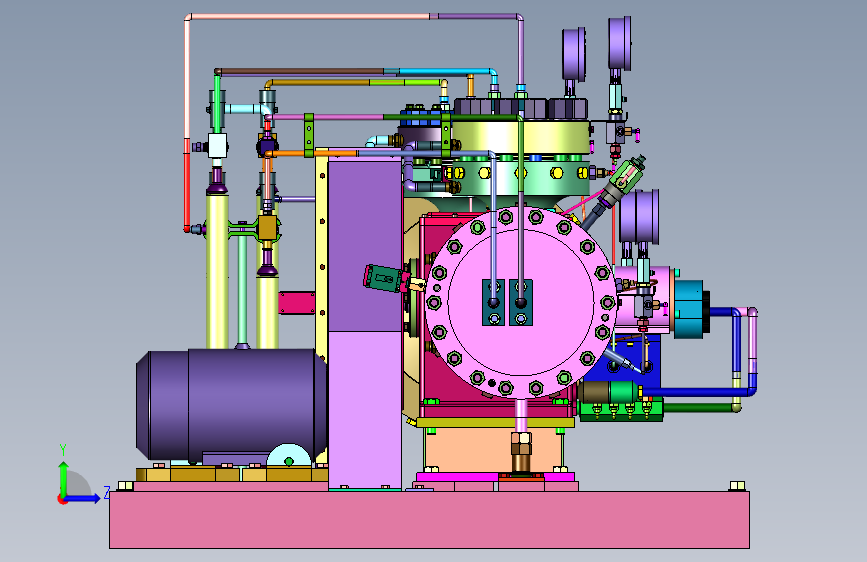This screenshot has width=867, height=562.
Task: Select the yellow motor mounting base
Action: [232, 474]
